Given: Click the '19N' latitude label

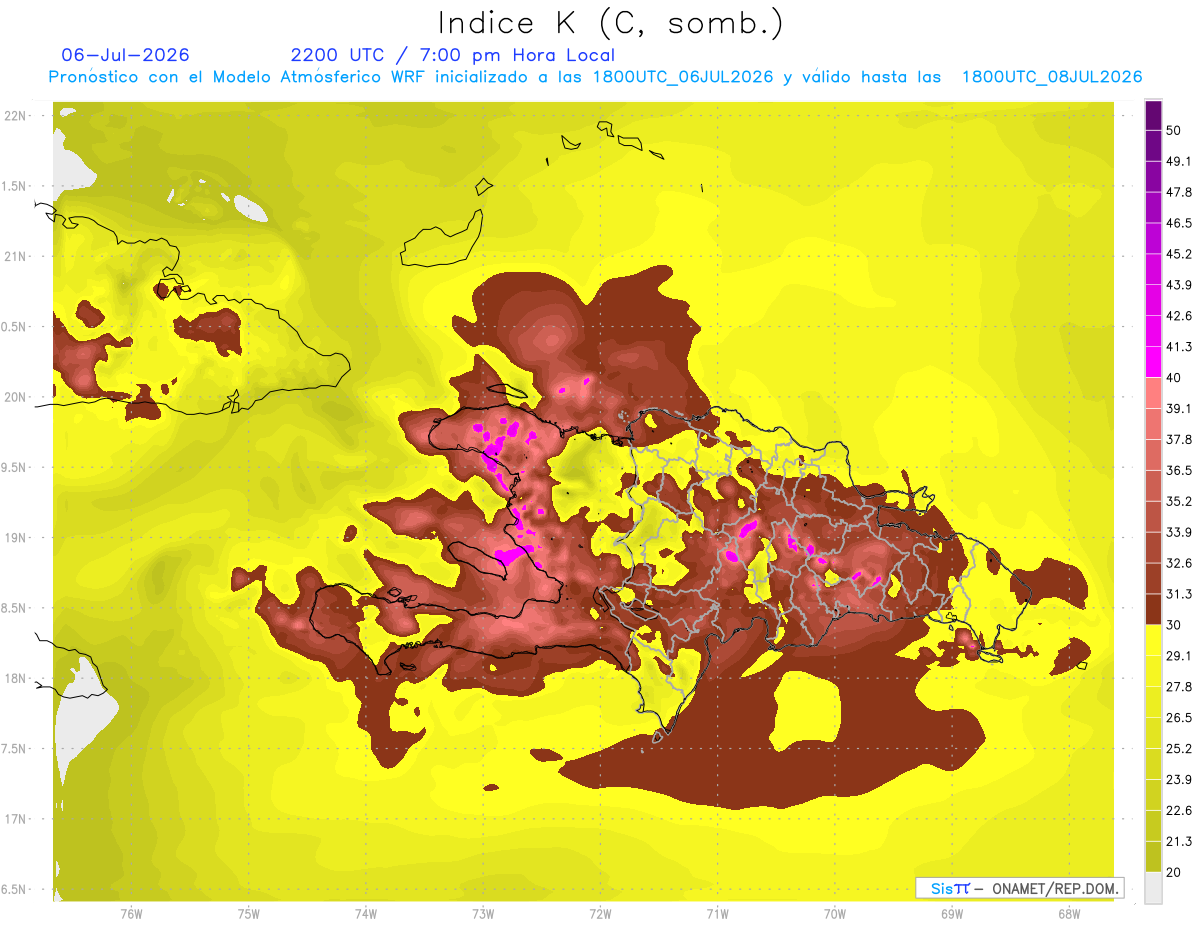Looking at the screenshot, I should (x=16, y=538).
